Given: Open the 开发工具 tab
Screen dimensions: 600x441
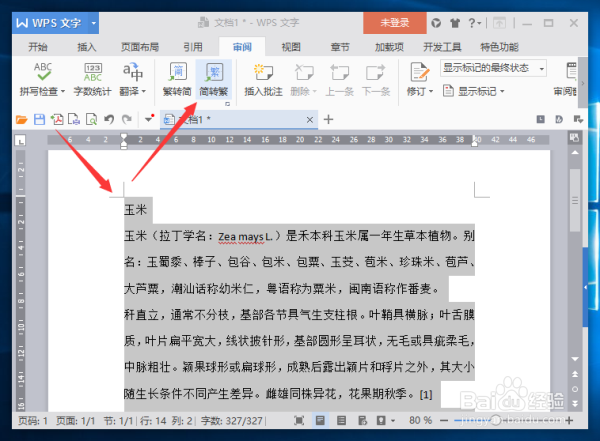Looking at the screenshot, I should coord(442,47).
